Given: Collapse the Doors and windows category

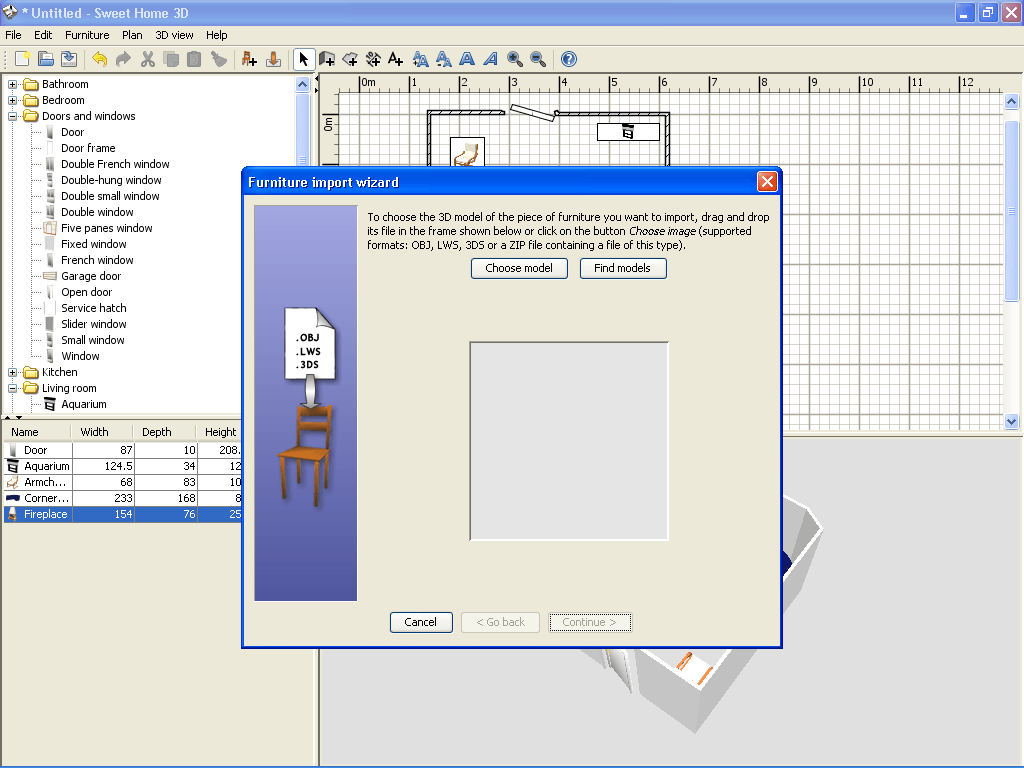Looking at the screenshot, I should tap(10, 116).
